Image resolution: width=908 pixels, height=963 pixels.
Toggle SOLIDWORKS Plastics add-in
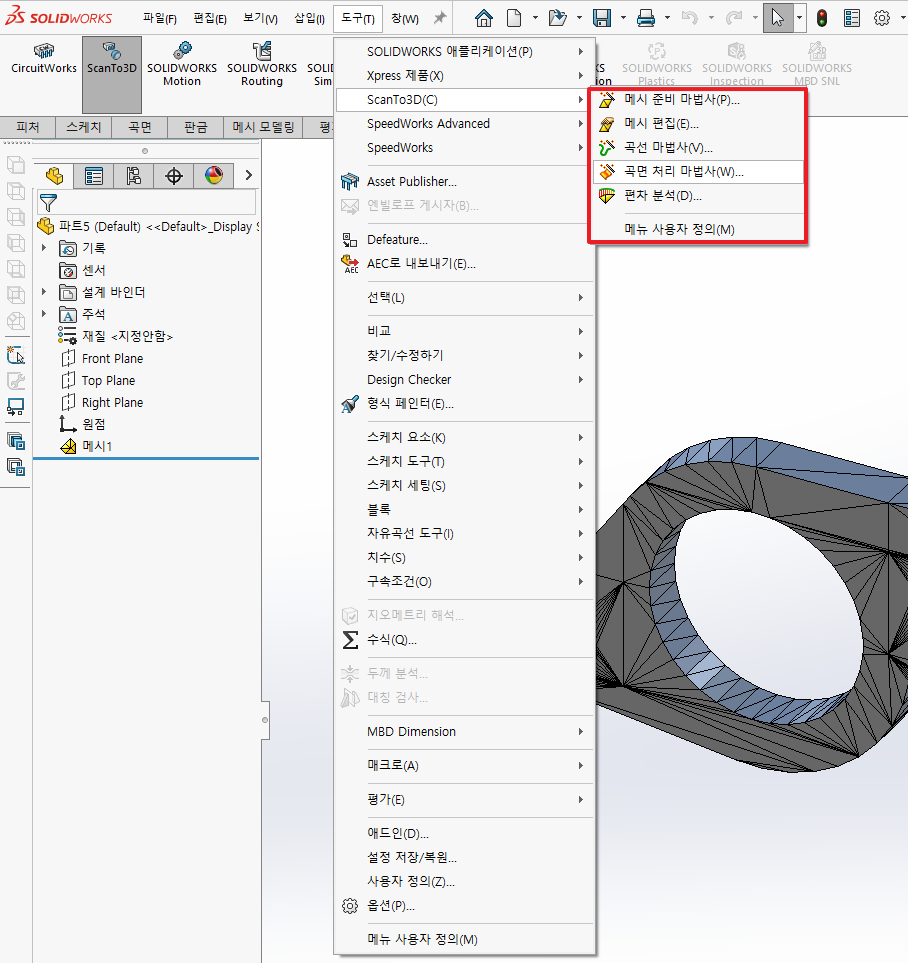[657, 64]
